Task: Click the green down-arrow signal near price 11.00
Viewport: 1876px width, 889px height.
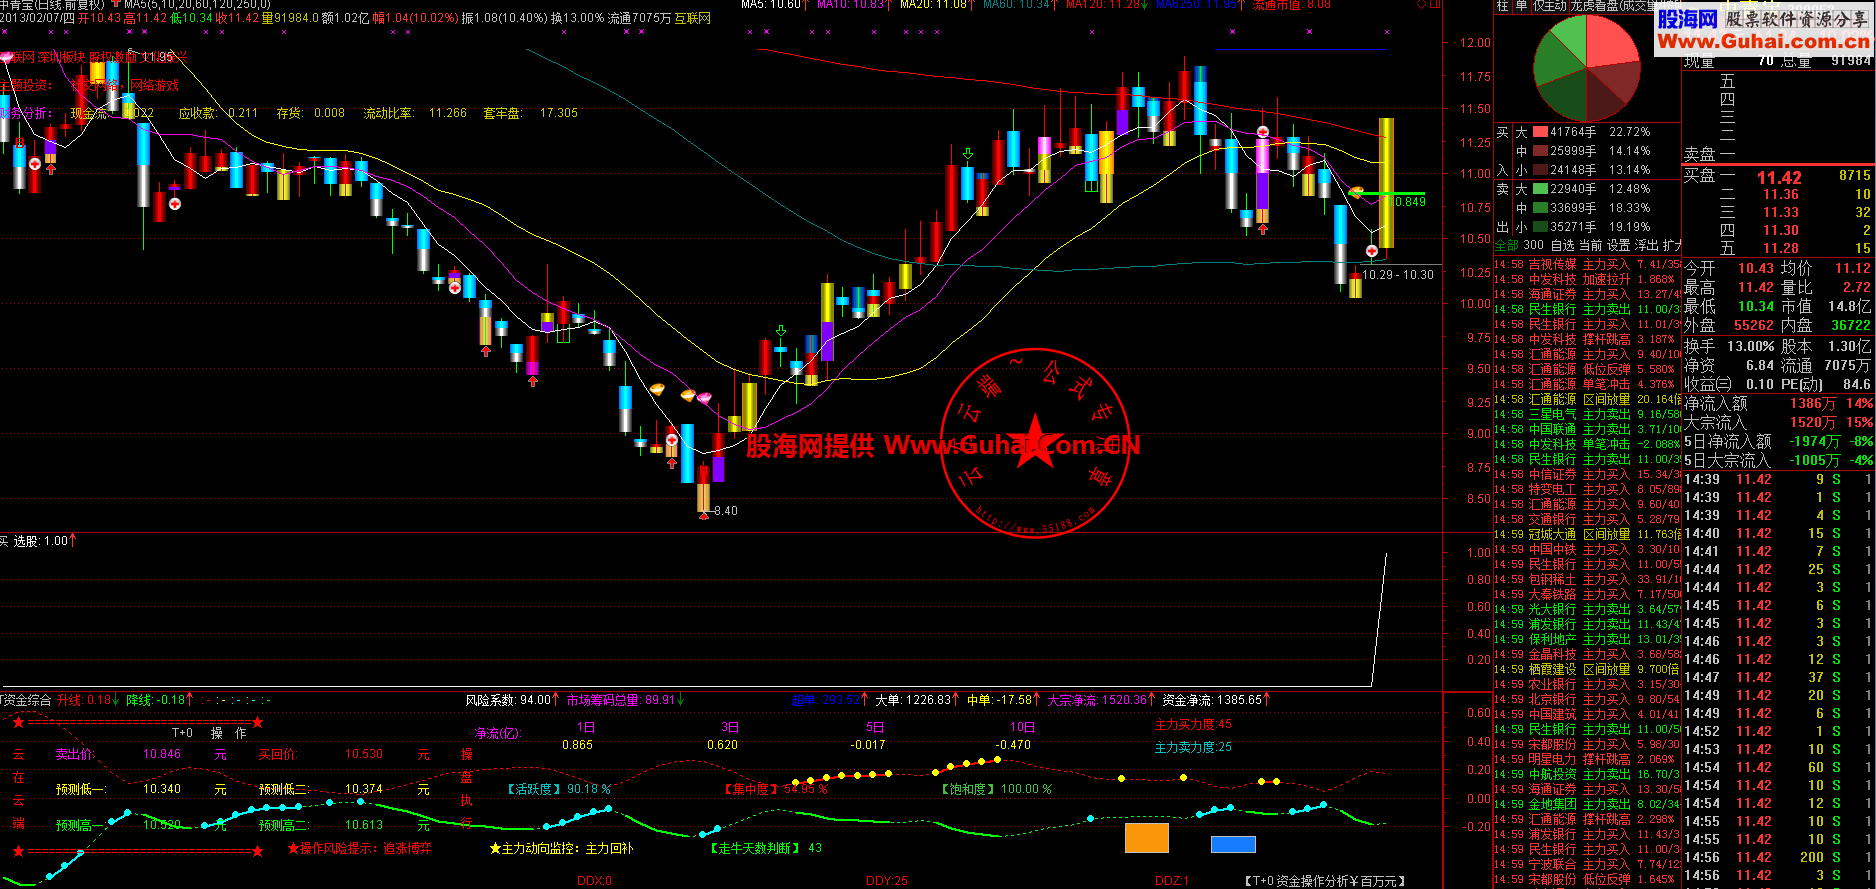Action: point(967,154)
